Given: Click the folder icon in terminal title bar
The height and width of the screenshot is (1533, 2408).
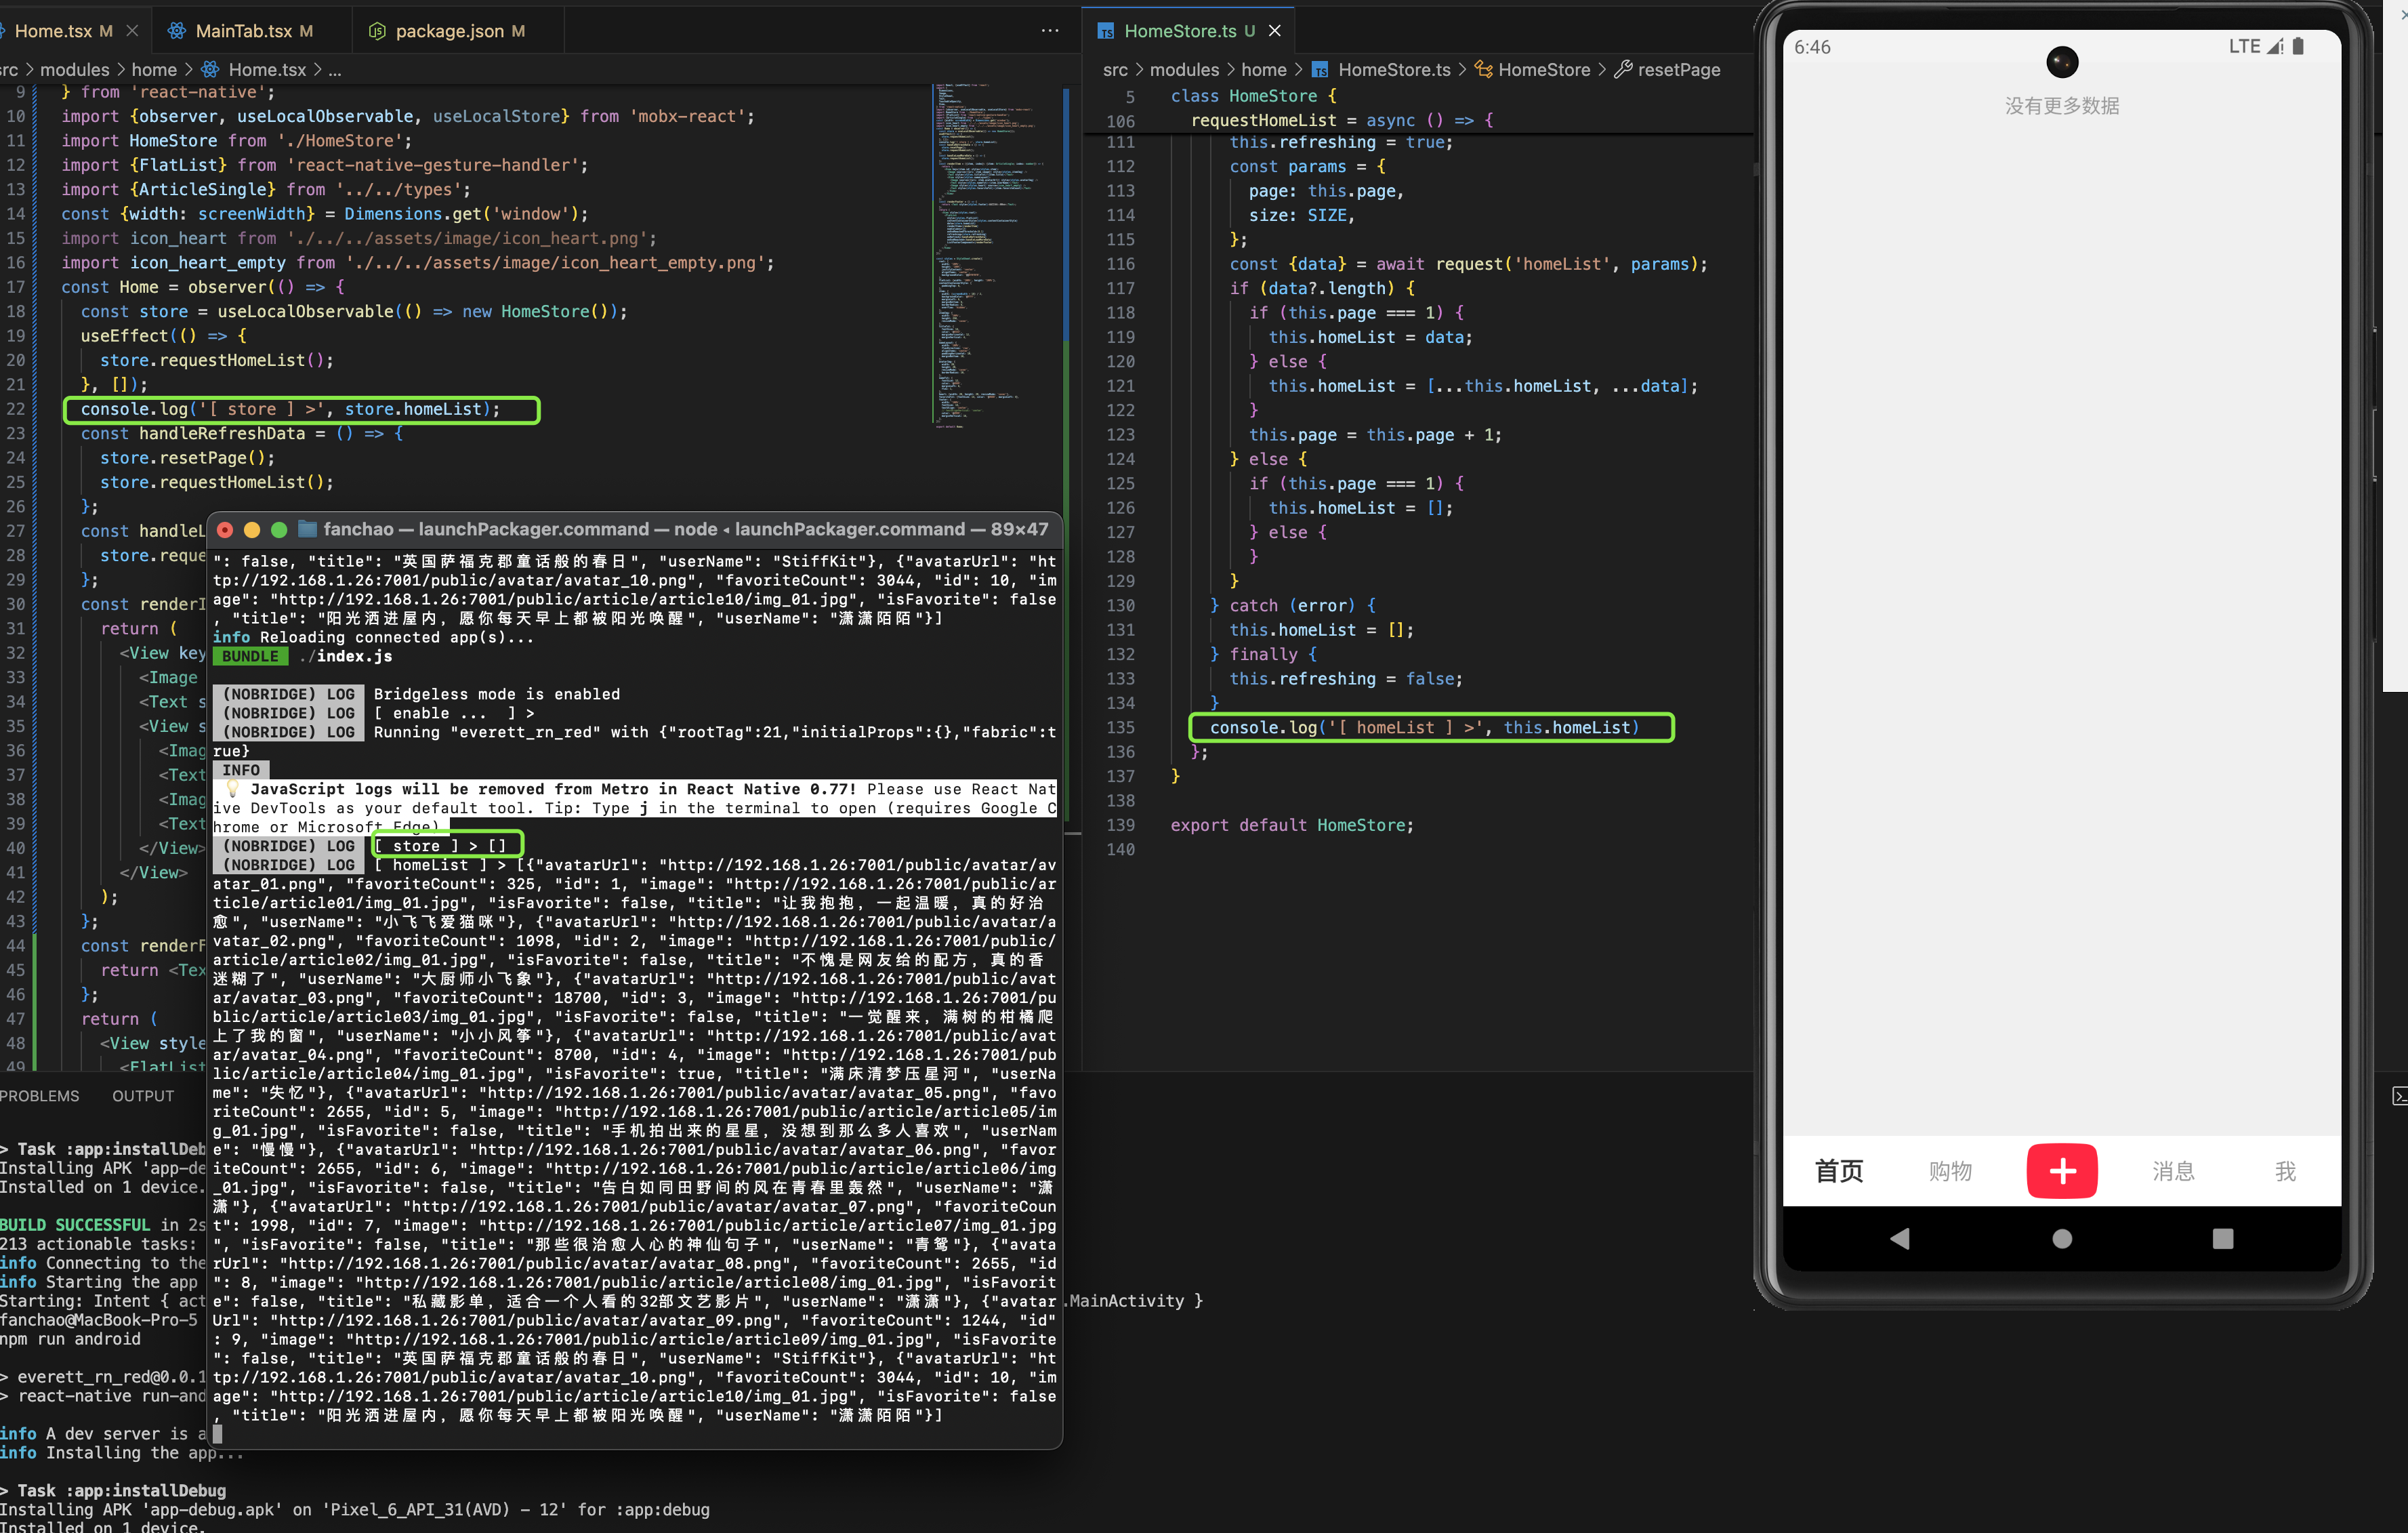Looking at the screenshot, I should pyautogui.click(x=307, y=529).
